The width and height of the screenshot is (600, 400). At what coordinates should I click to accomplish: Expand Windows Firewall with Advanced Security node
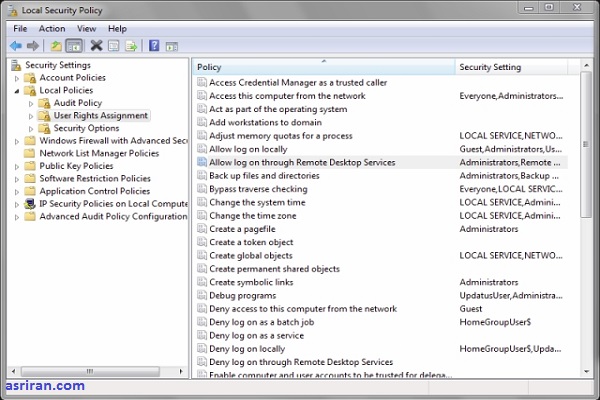17,141
